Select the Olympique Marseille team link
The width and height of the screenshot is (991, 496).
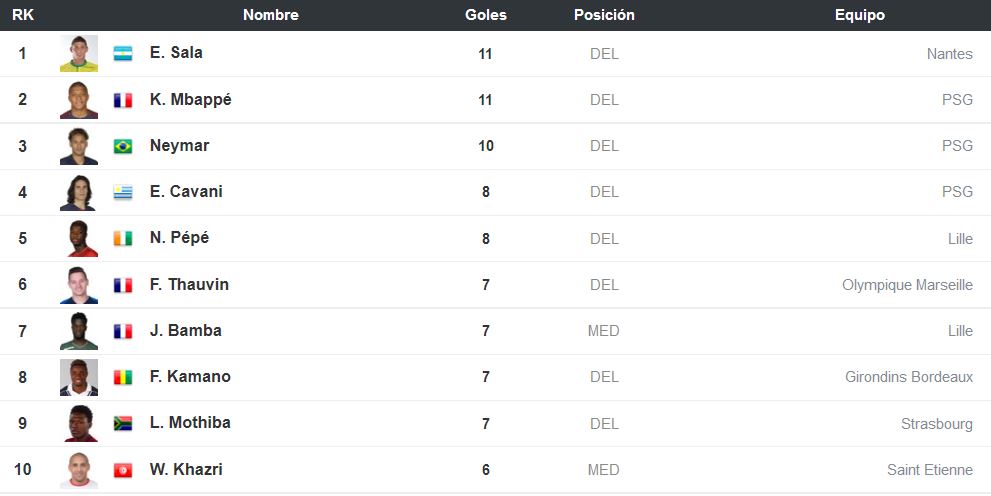(907, 285)
